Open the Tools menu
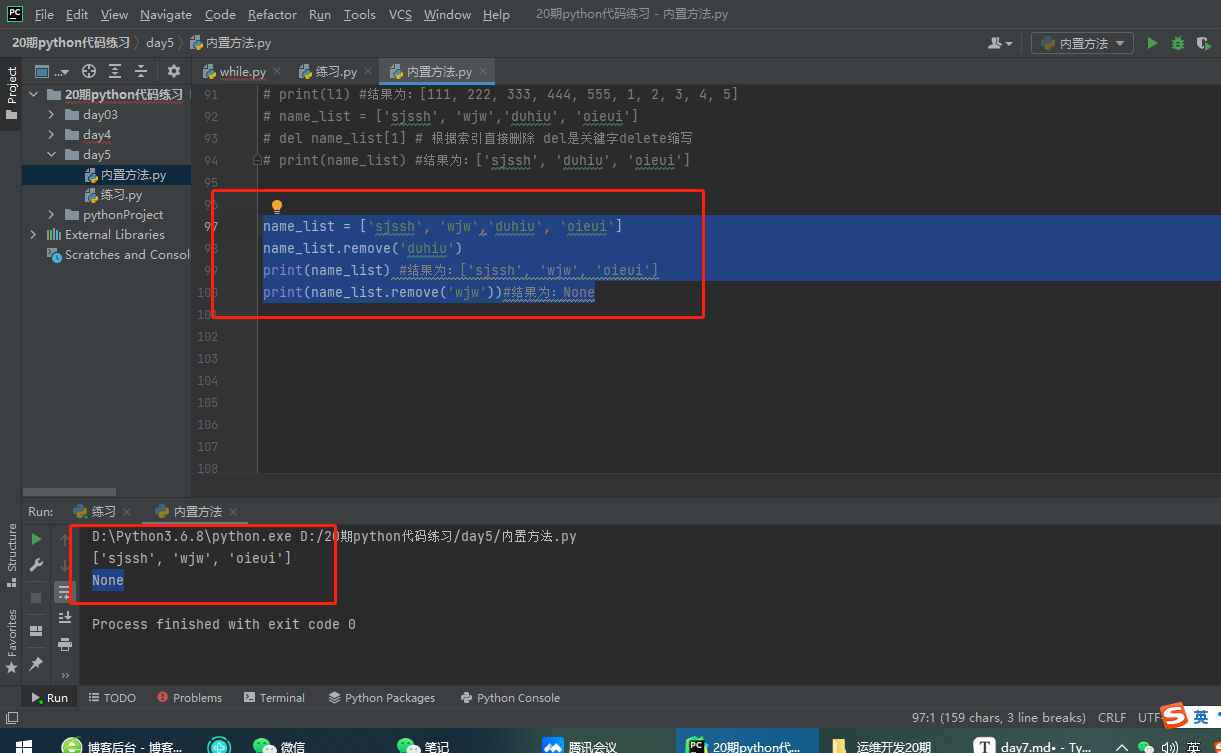 (x=359, y=14)
